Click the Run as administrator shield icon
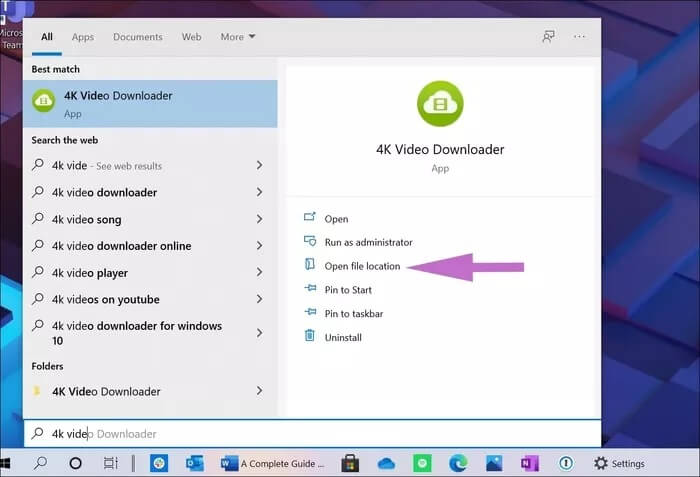The height and width of the screenshot is (477, 700). click(309, 241)
